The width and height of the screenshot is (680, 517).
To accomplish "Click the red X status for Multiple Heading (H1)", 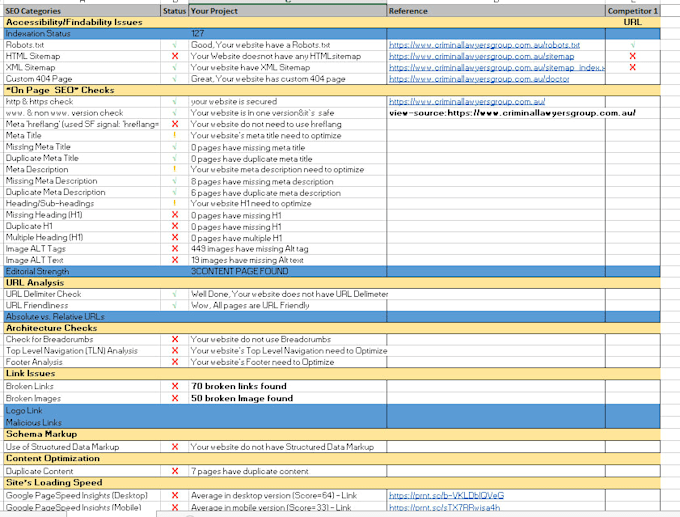I will coord(175,237).
